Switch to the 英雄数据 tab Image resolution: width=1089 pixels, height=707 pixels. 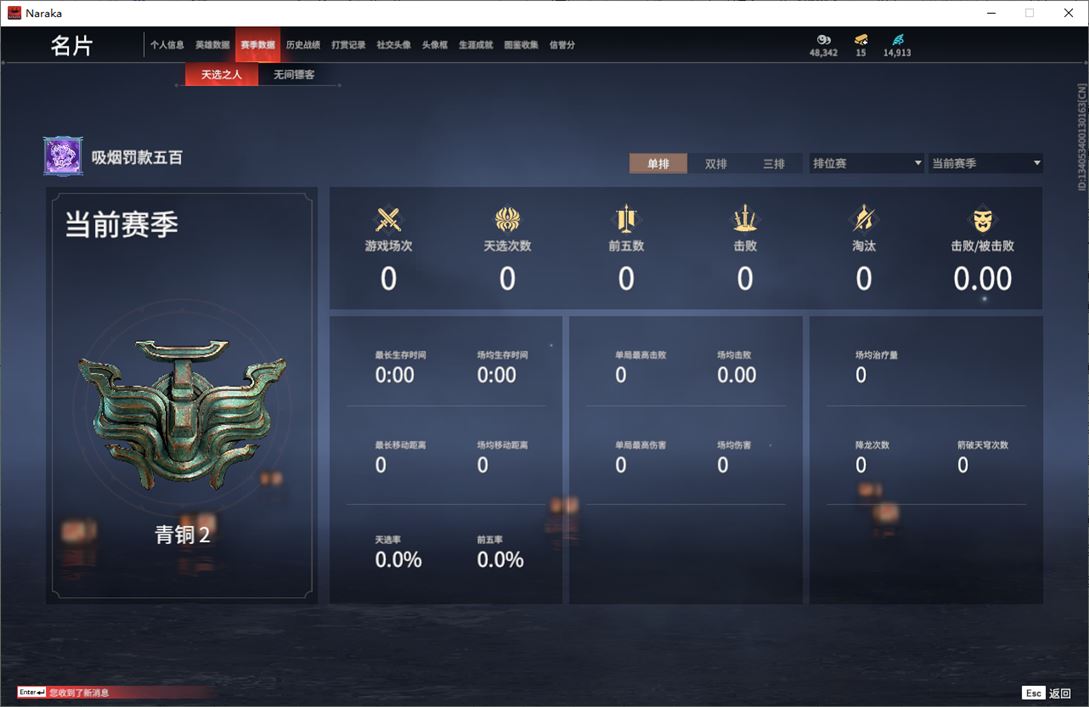click(212, 44)
